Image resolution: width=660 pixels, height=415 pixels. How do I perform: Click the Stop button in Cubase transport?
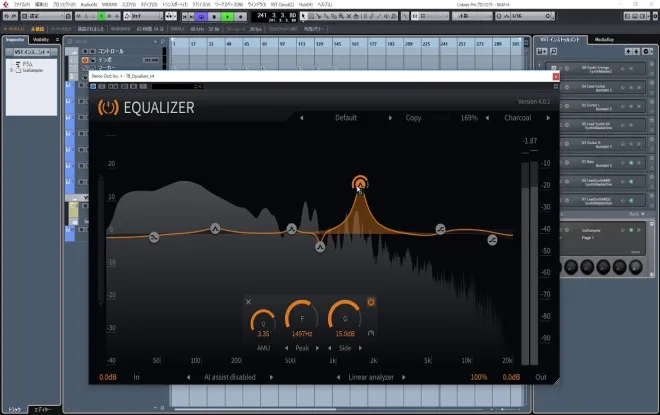click(214, 16)
